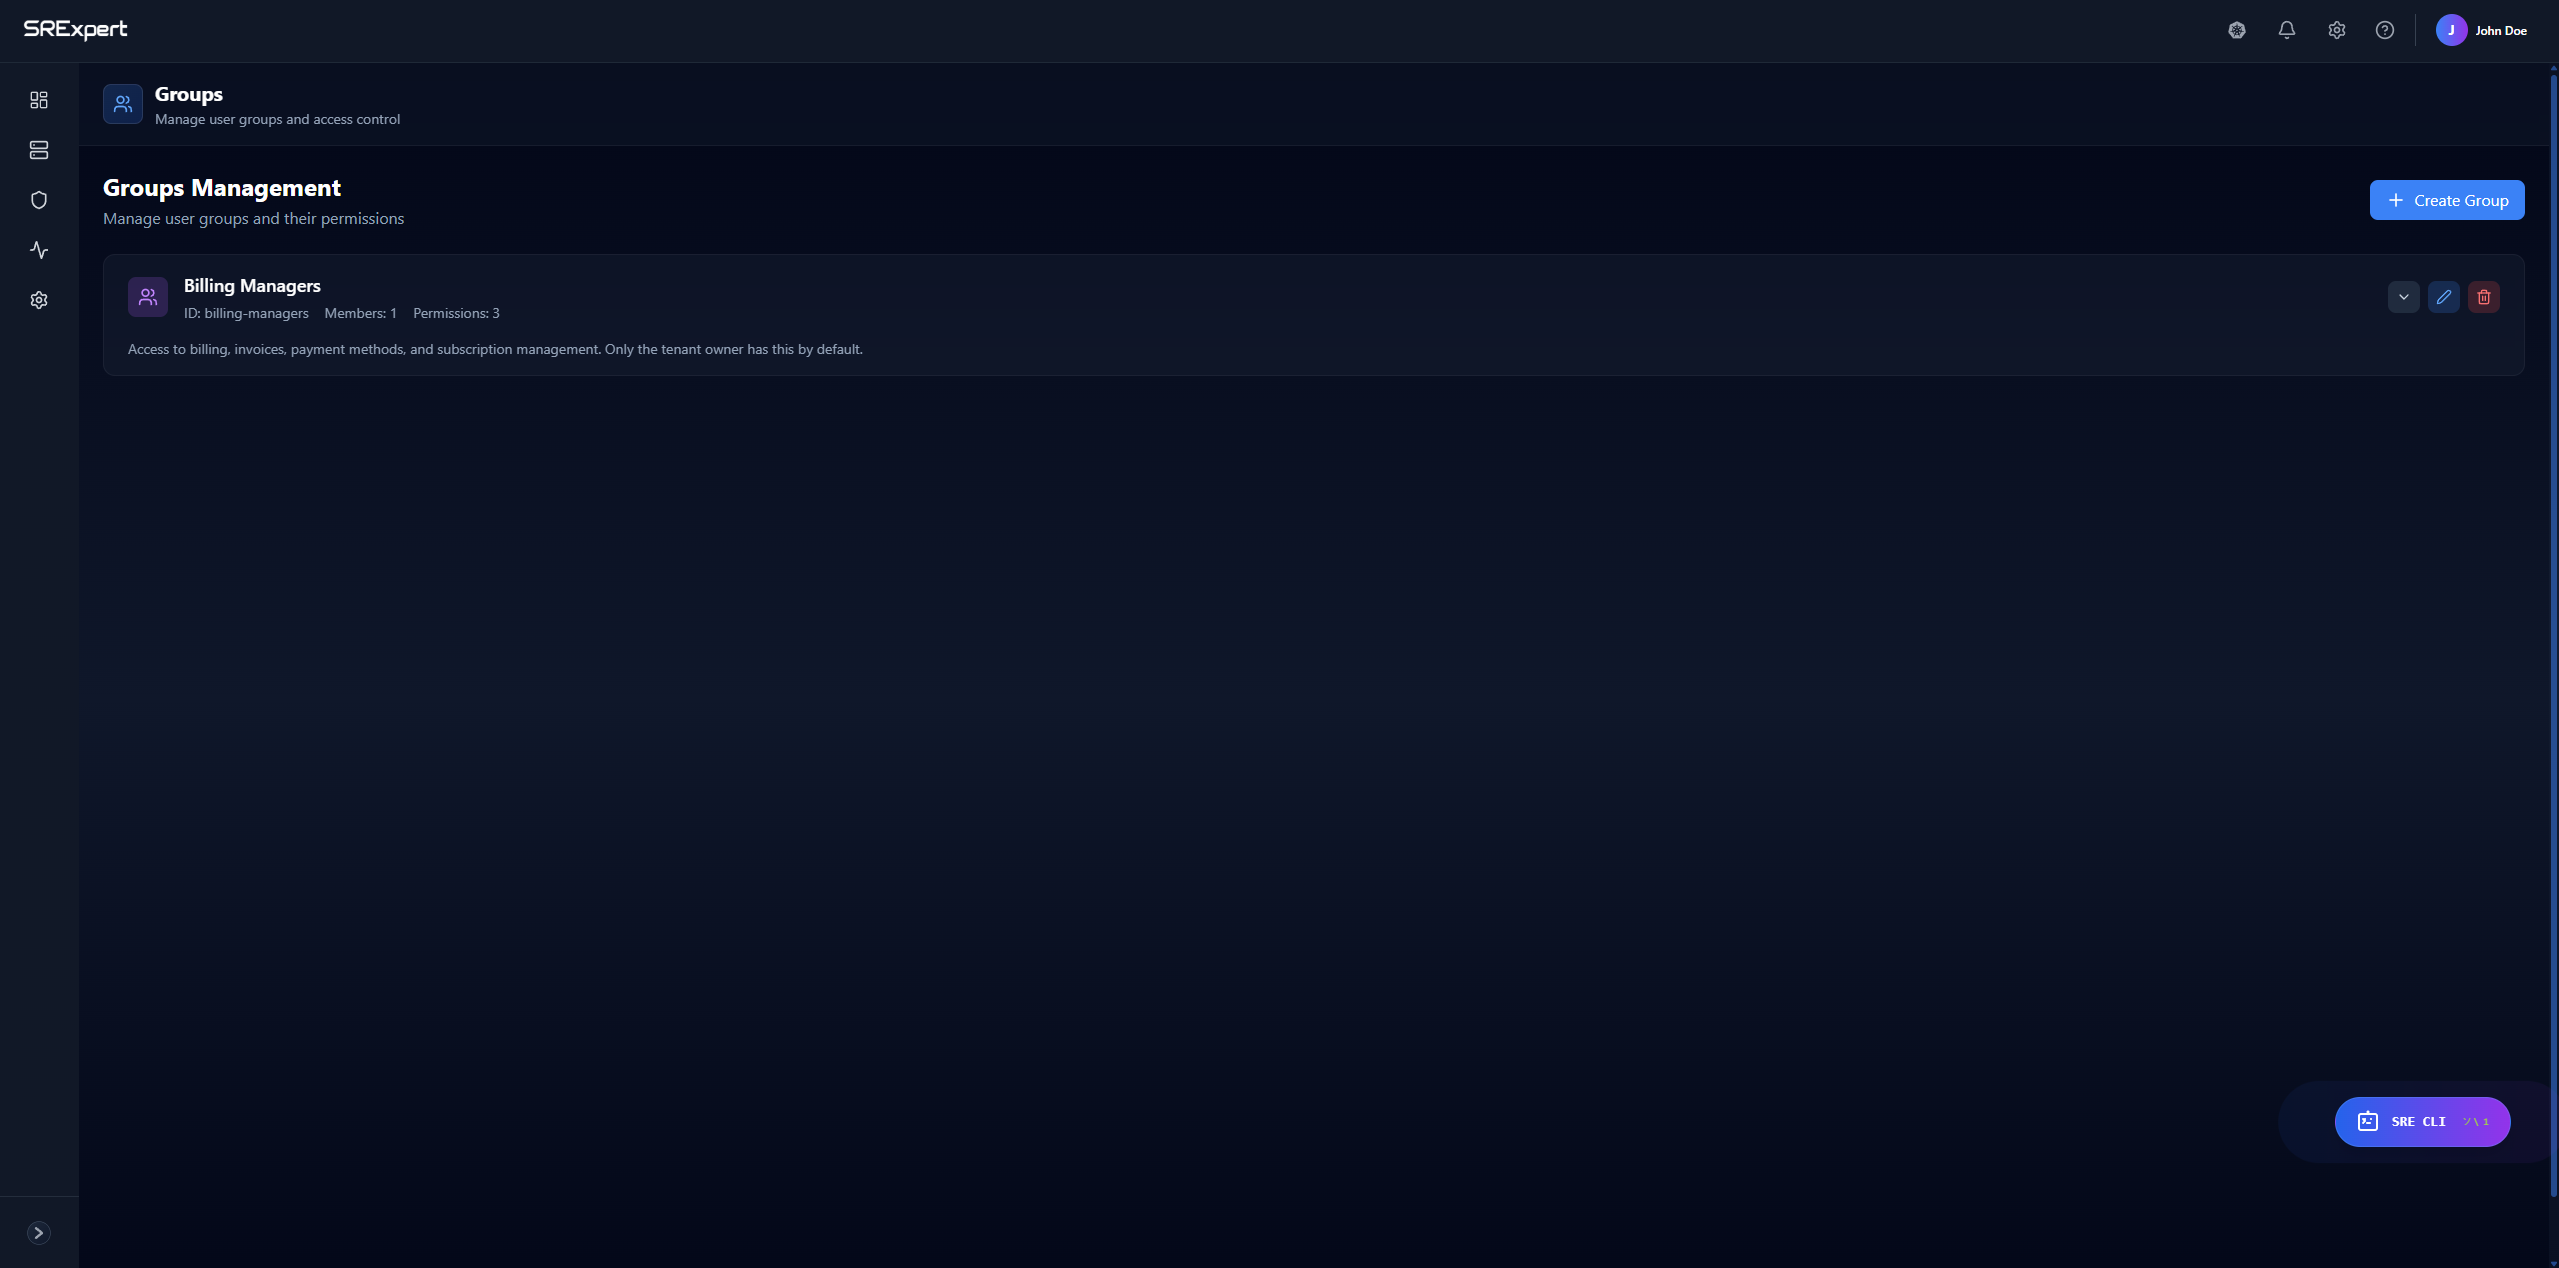
Task: Open the activity pulse icon in sidebar
Action: coord(39,250)
